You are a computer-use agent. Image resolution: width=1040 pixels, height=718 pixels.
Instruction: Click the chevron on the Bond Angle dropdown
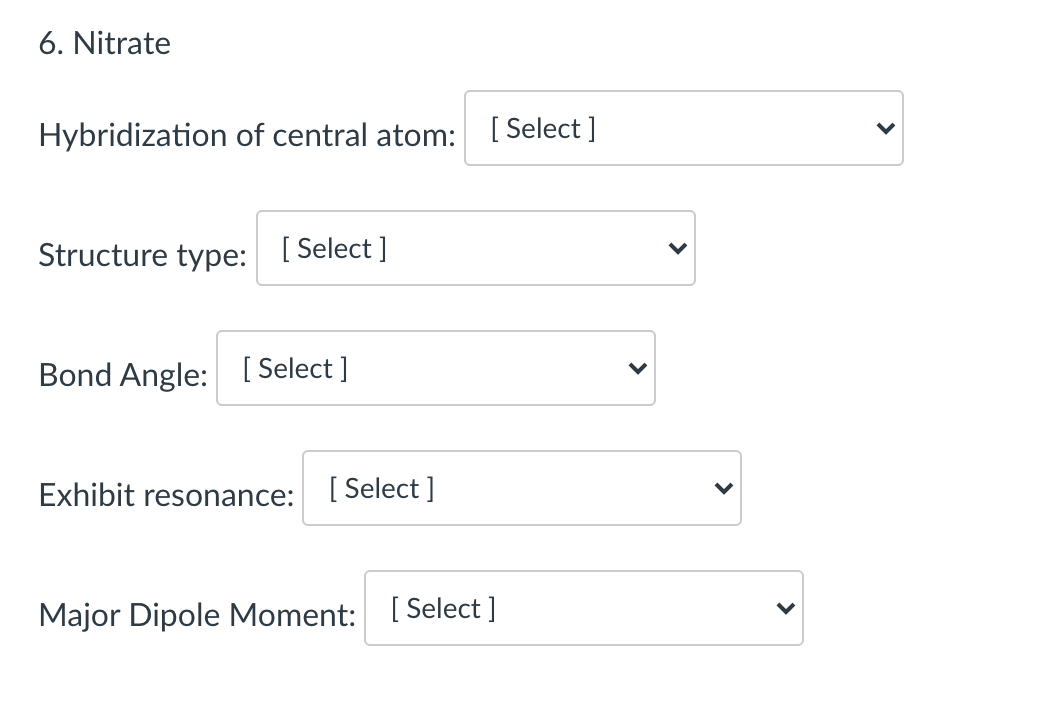tap(637, 368)
